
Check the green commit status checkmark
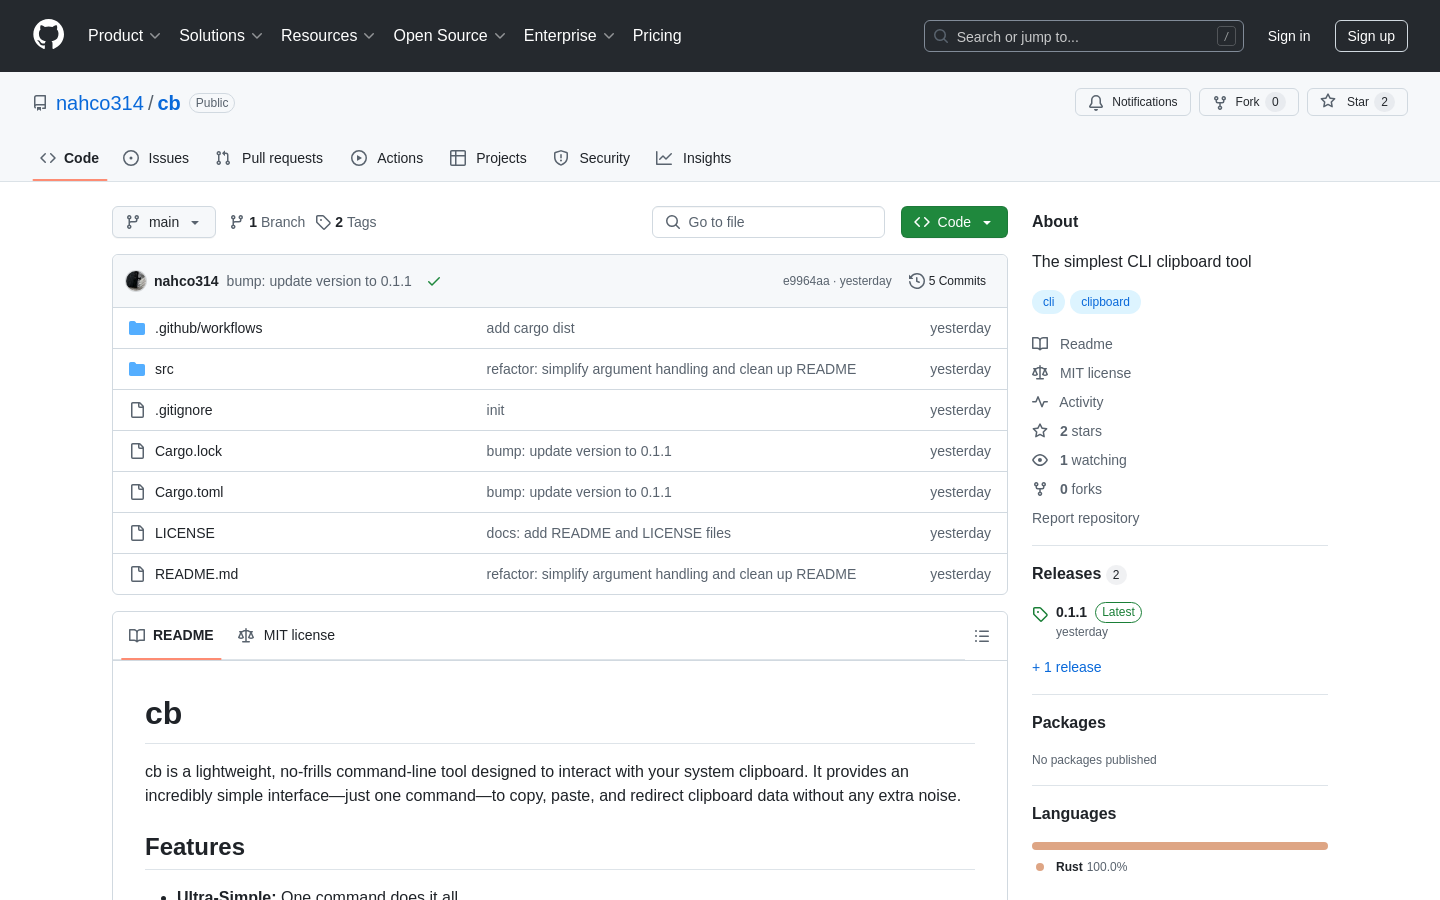(x=434, y=281)
